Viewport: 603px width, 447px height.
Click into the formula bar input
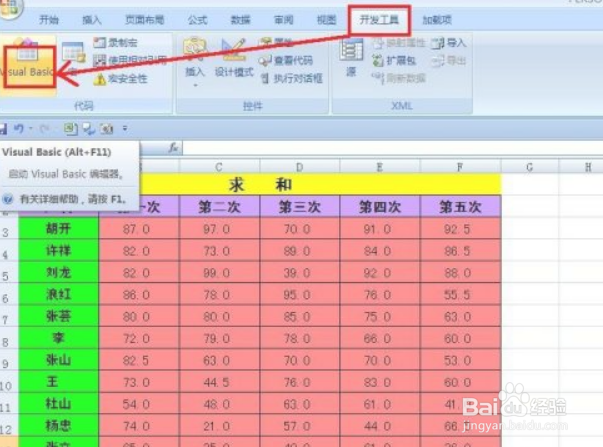(392, 148)
